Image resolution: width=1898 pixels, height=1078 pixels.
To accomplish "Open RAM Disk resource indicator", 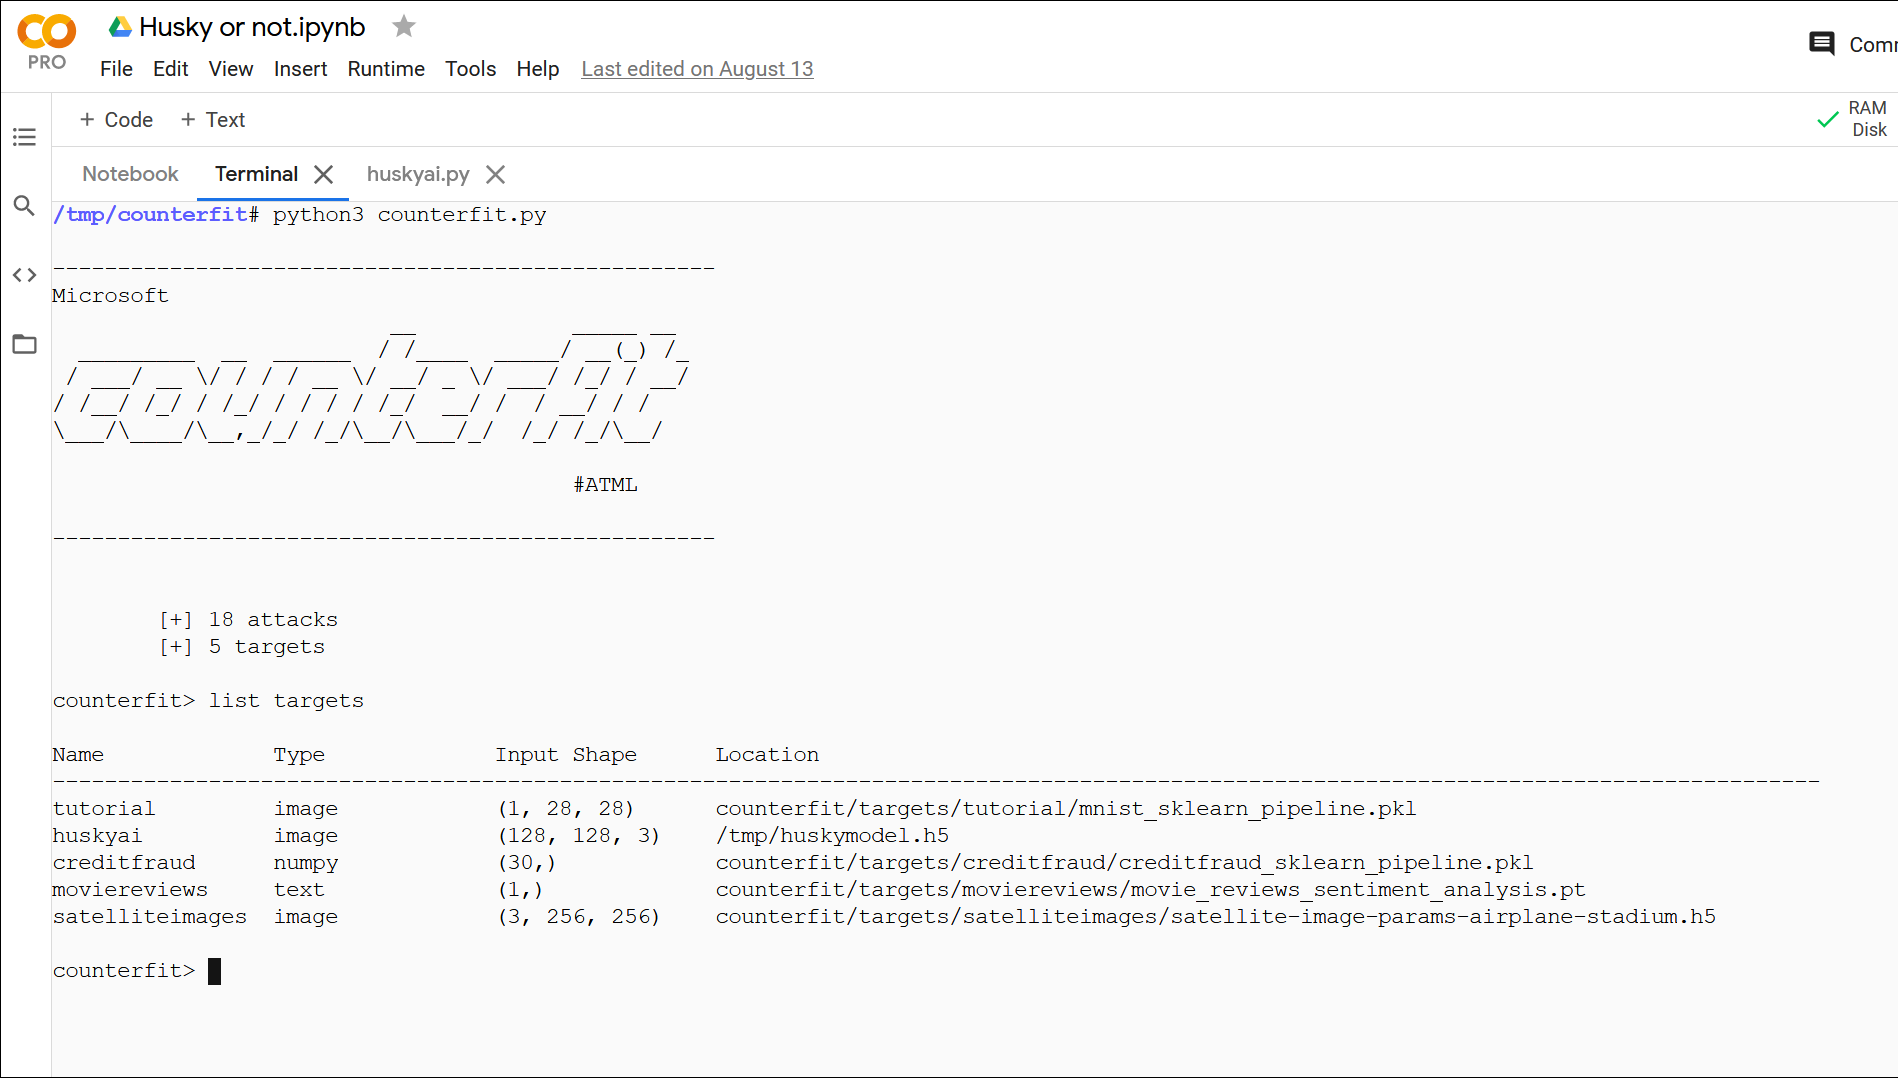I will click(x=1867, y=119).
